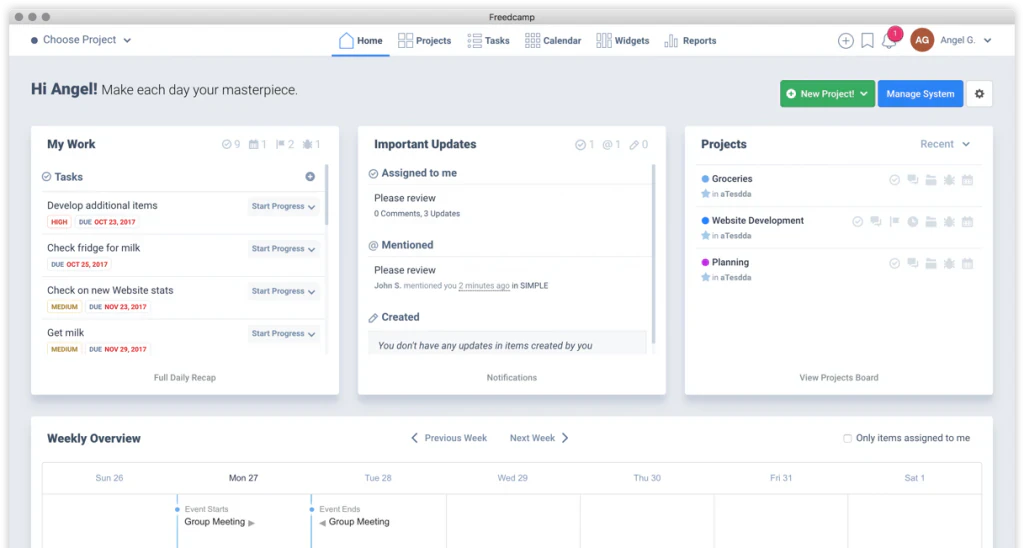Open Planning project bug tracker icon

click(950, 264)
